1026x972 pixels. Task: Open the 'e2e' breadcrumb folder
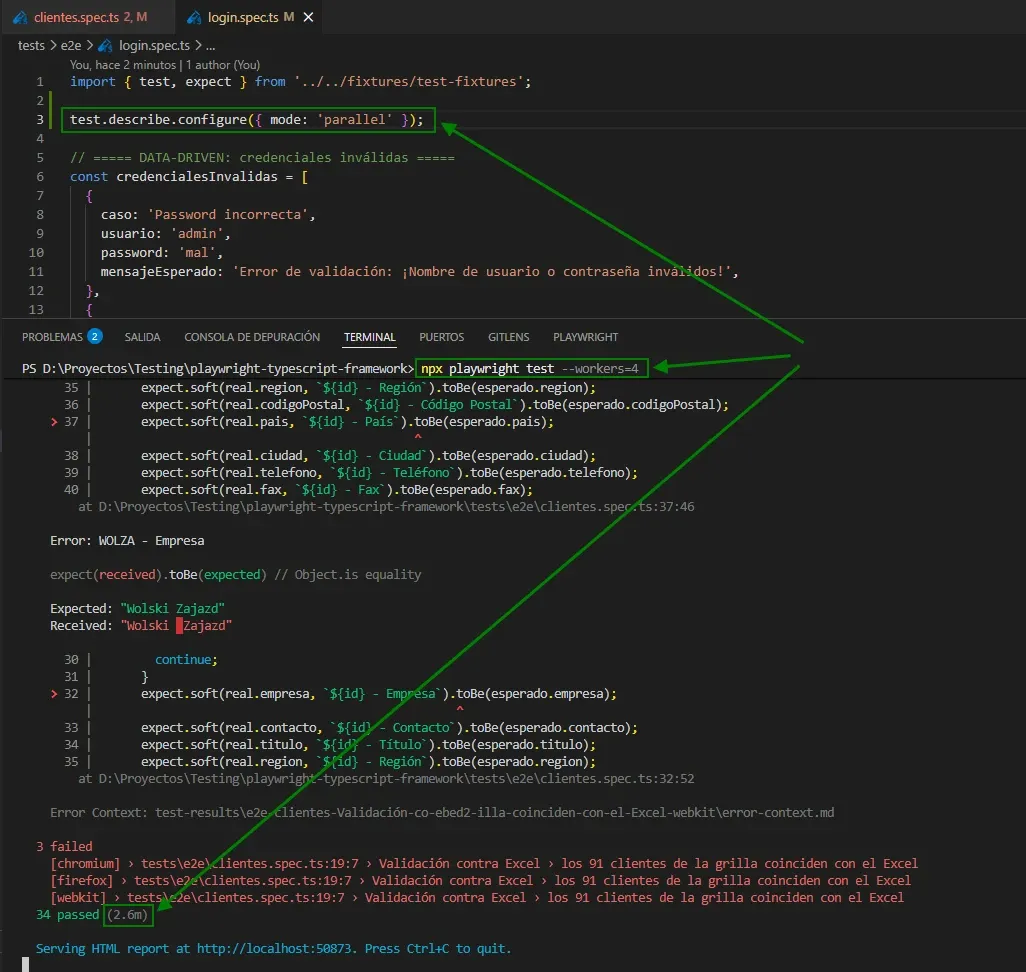pos(71,46)
